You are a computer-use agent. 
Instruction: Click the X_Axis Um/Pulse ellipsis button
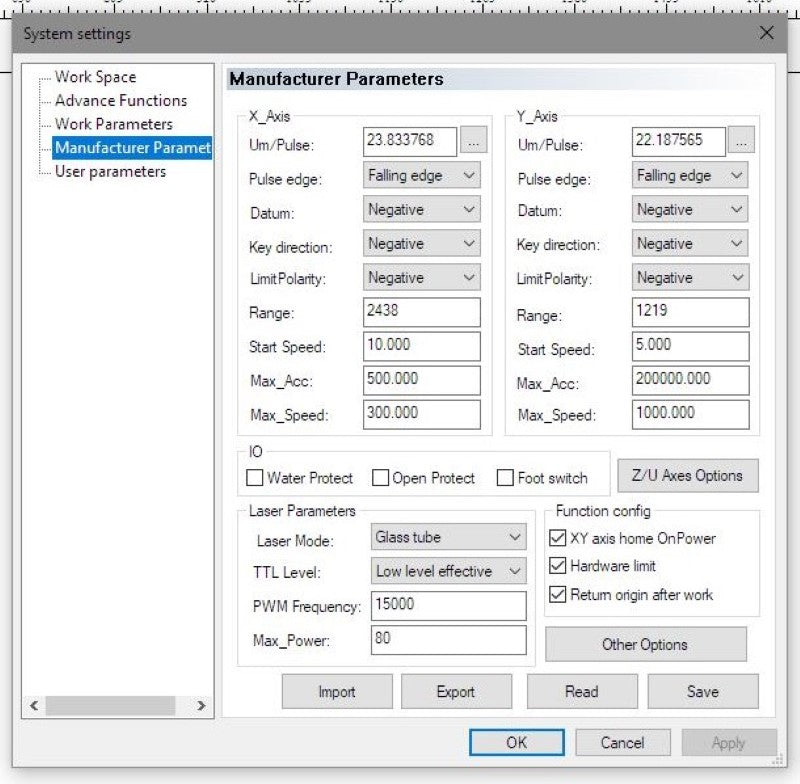[473, 143]
